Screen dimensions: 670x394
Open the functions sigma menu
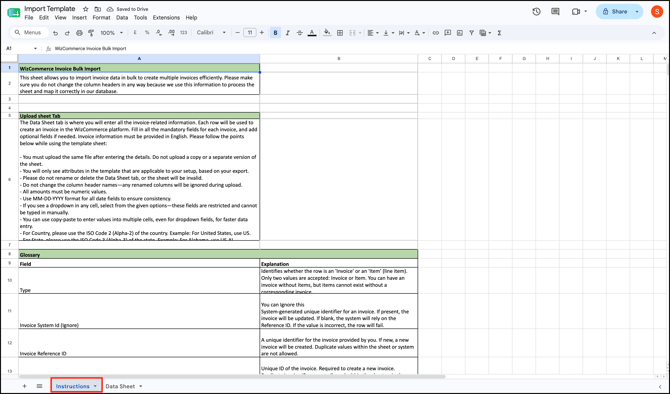(499, 33)
